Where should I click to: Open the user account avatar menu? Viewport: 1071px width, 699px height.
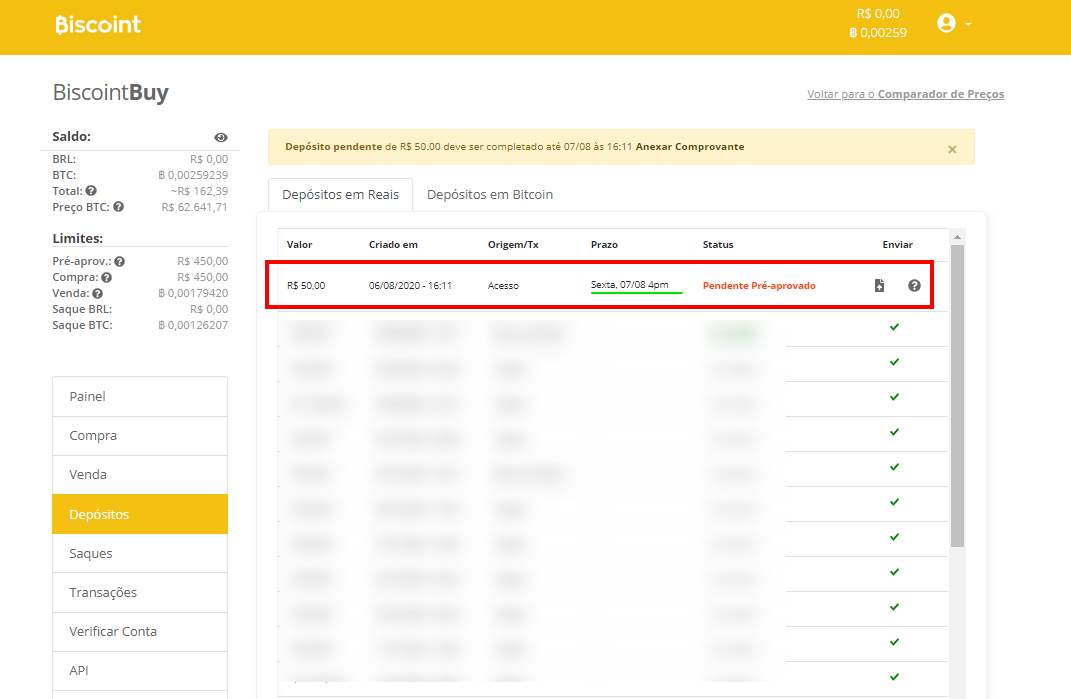(x=946, y=23)
